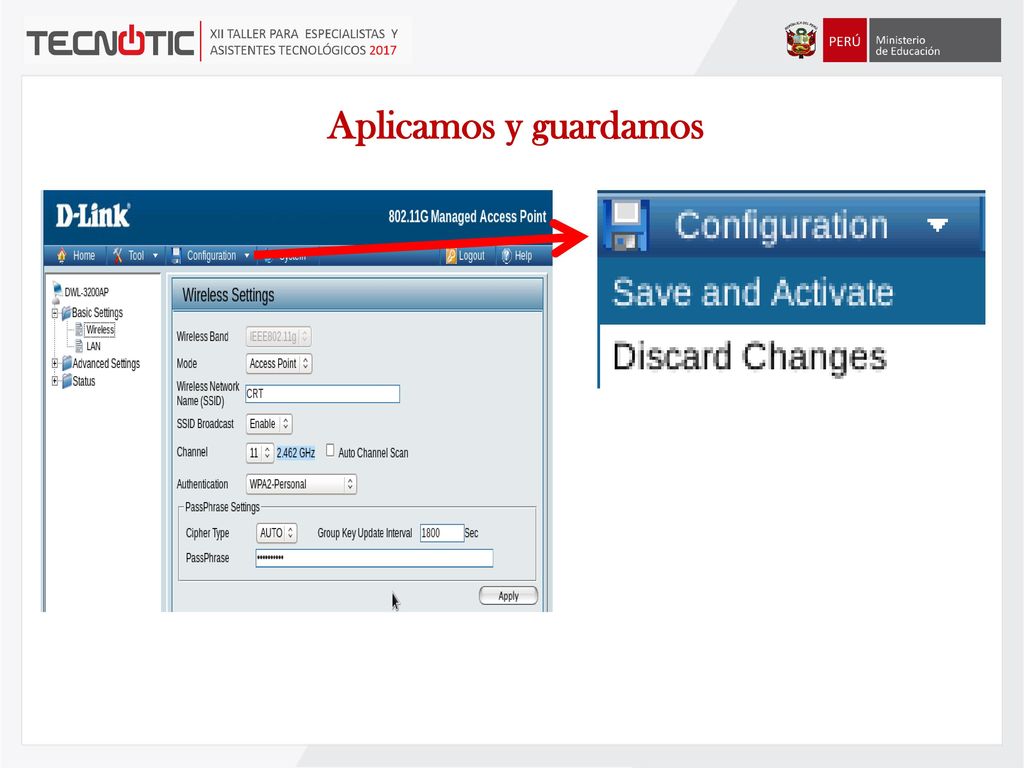Image resolution: width=1024 pixels, height=768 pixels.
Task: Click the Configuration floppy disk icon in D-Link toolbar
Action: click(x=176, y=255)
